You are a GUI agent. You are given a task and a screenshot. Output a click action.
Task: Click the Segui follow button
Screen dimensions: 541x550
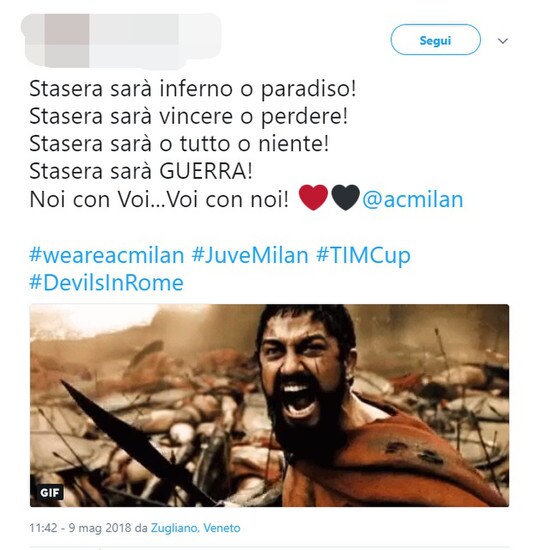pos(435,40)
